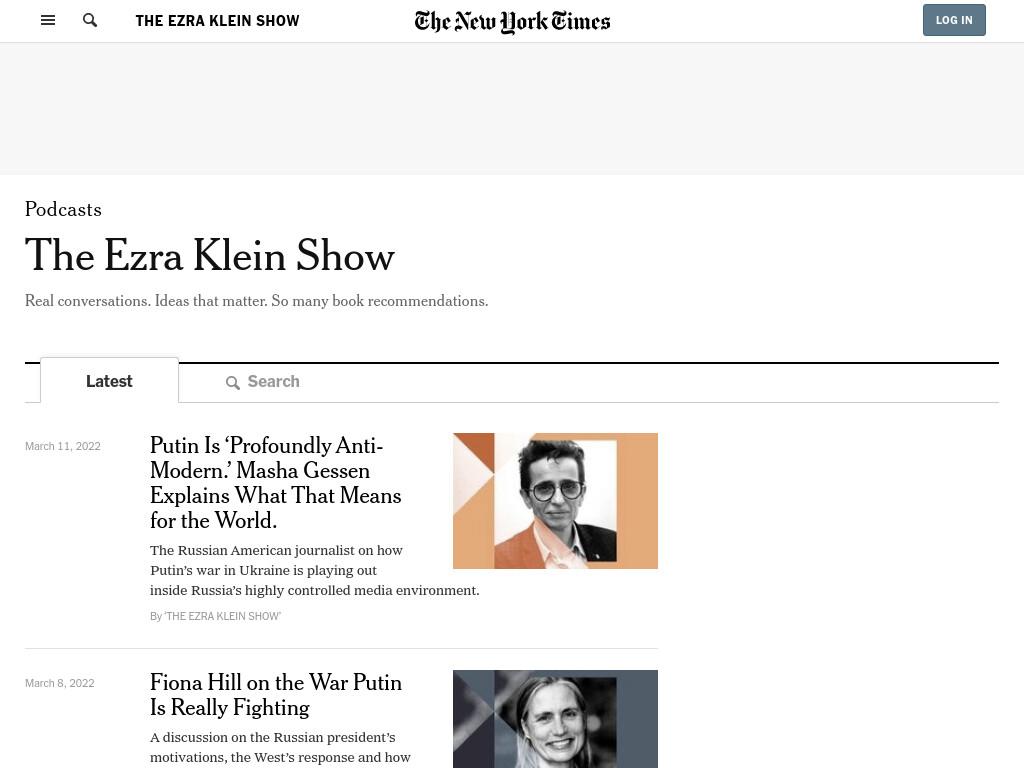
Task: Select the Search tab field
Action: [588, 382]
